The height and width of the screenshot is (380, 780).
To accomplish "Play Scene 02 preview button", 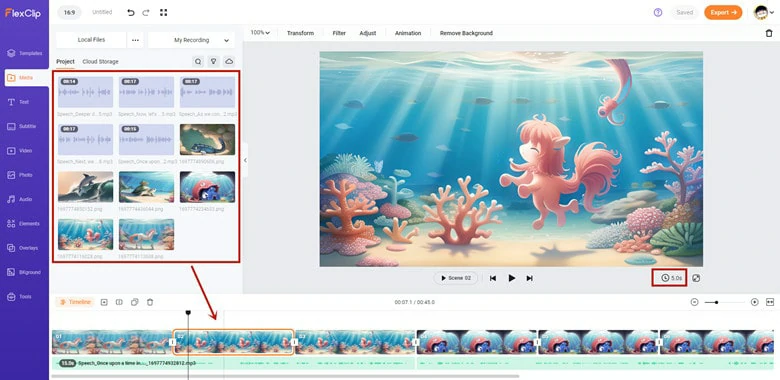I will [456, 278].
